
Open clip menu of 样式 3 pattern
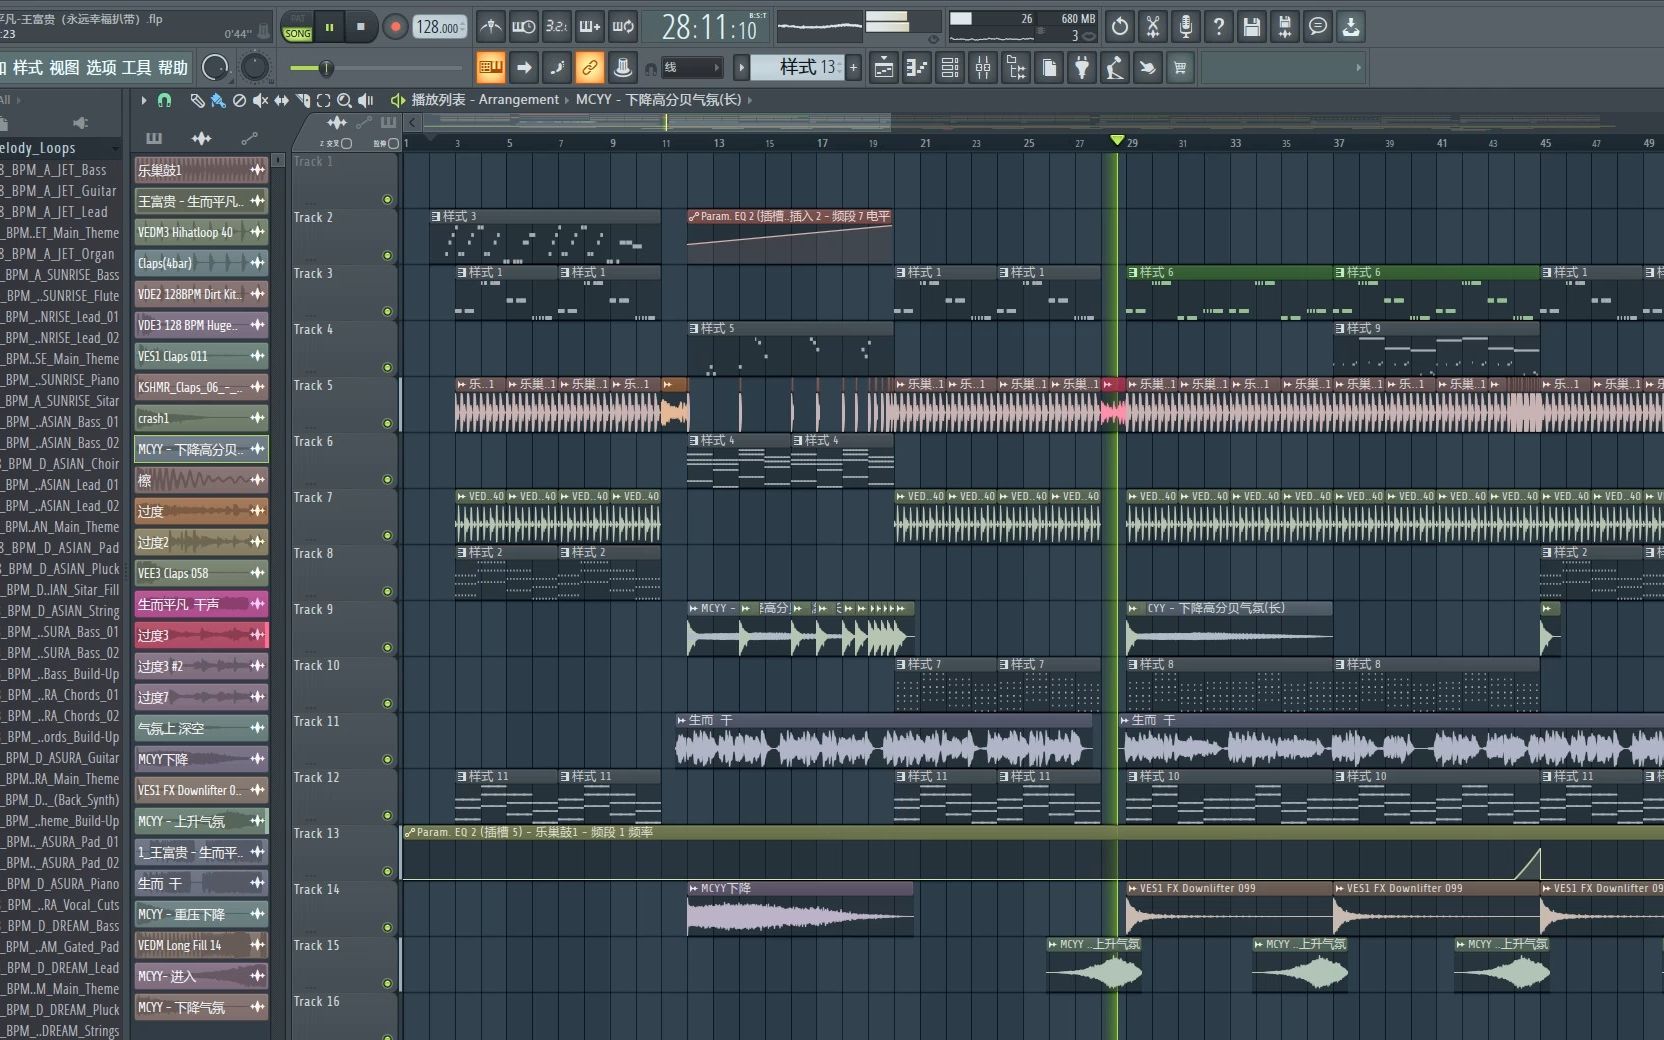(x=436, y=216)
